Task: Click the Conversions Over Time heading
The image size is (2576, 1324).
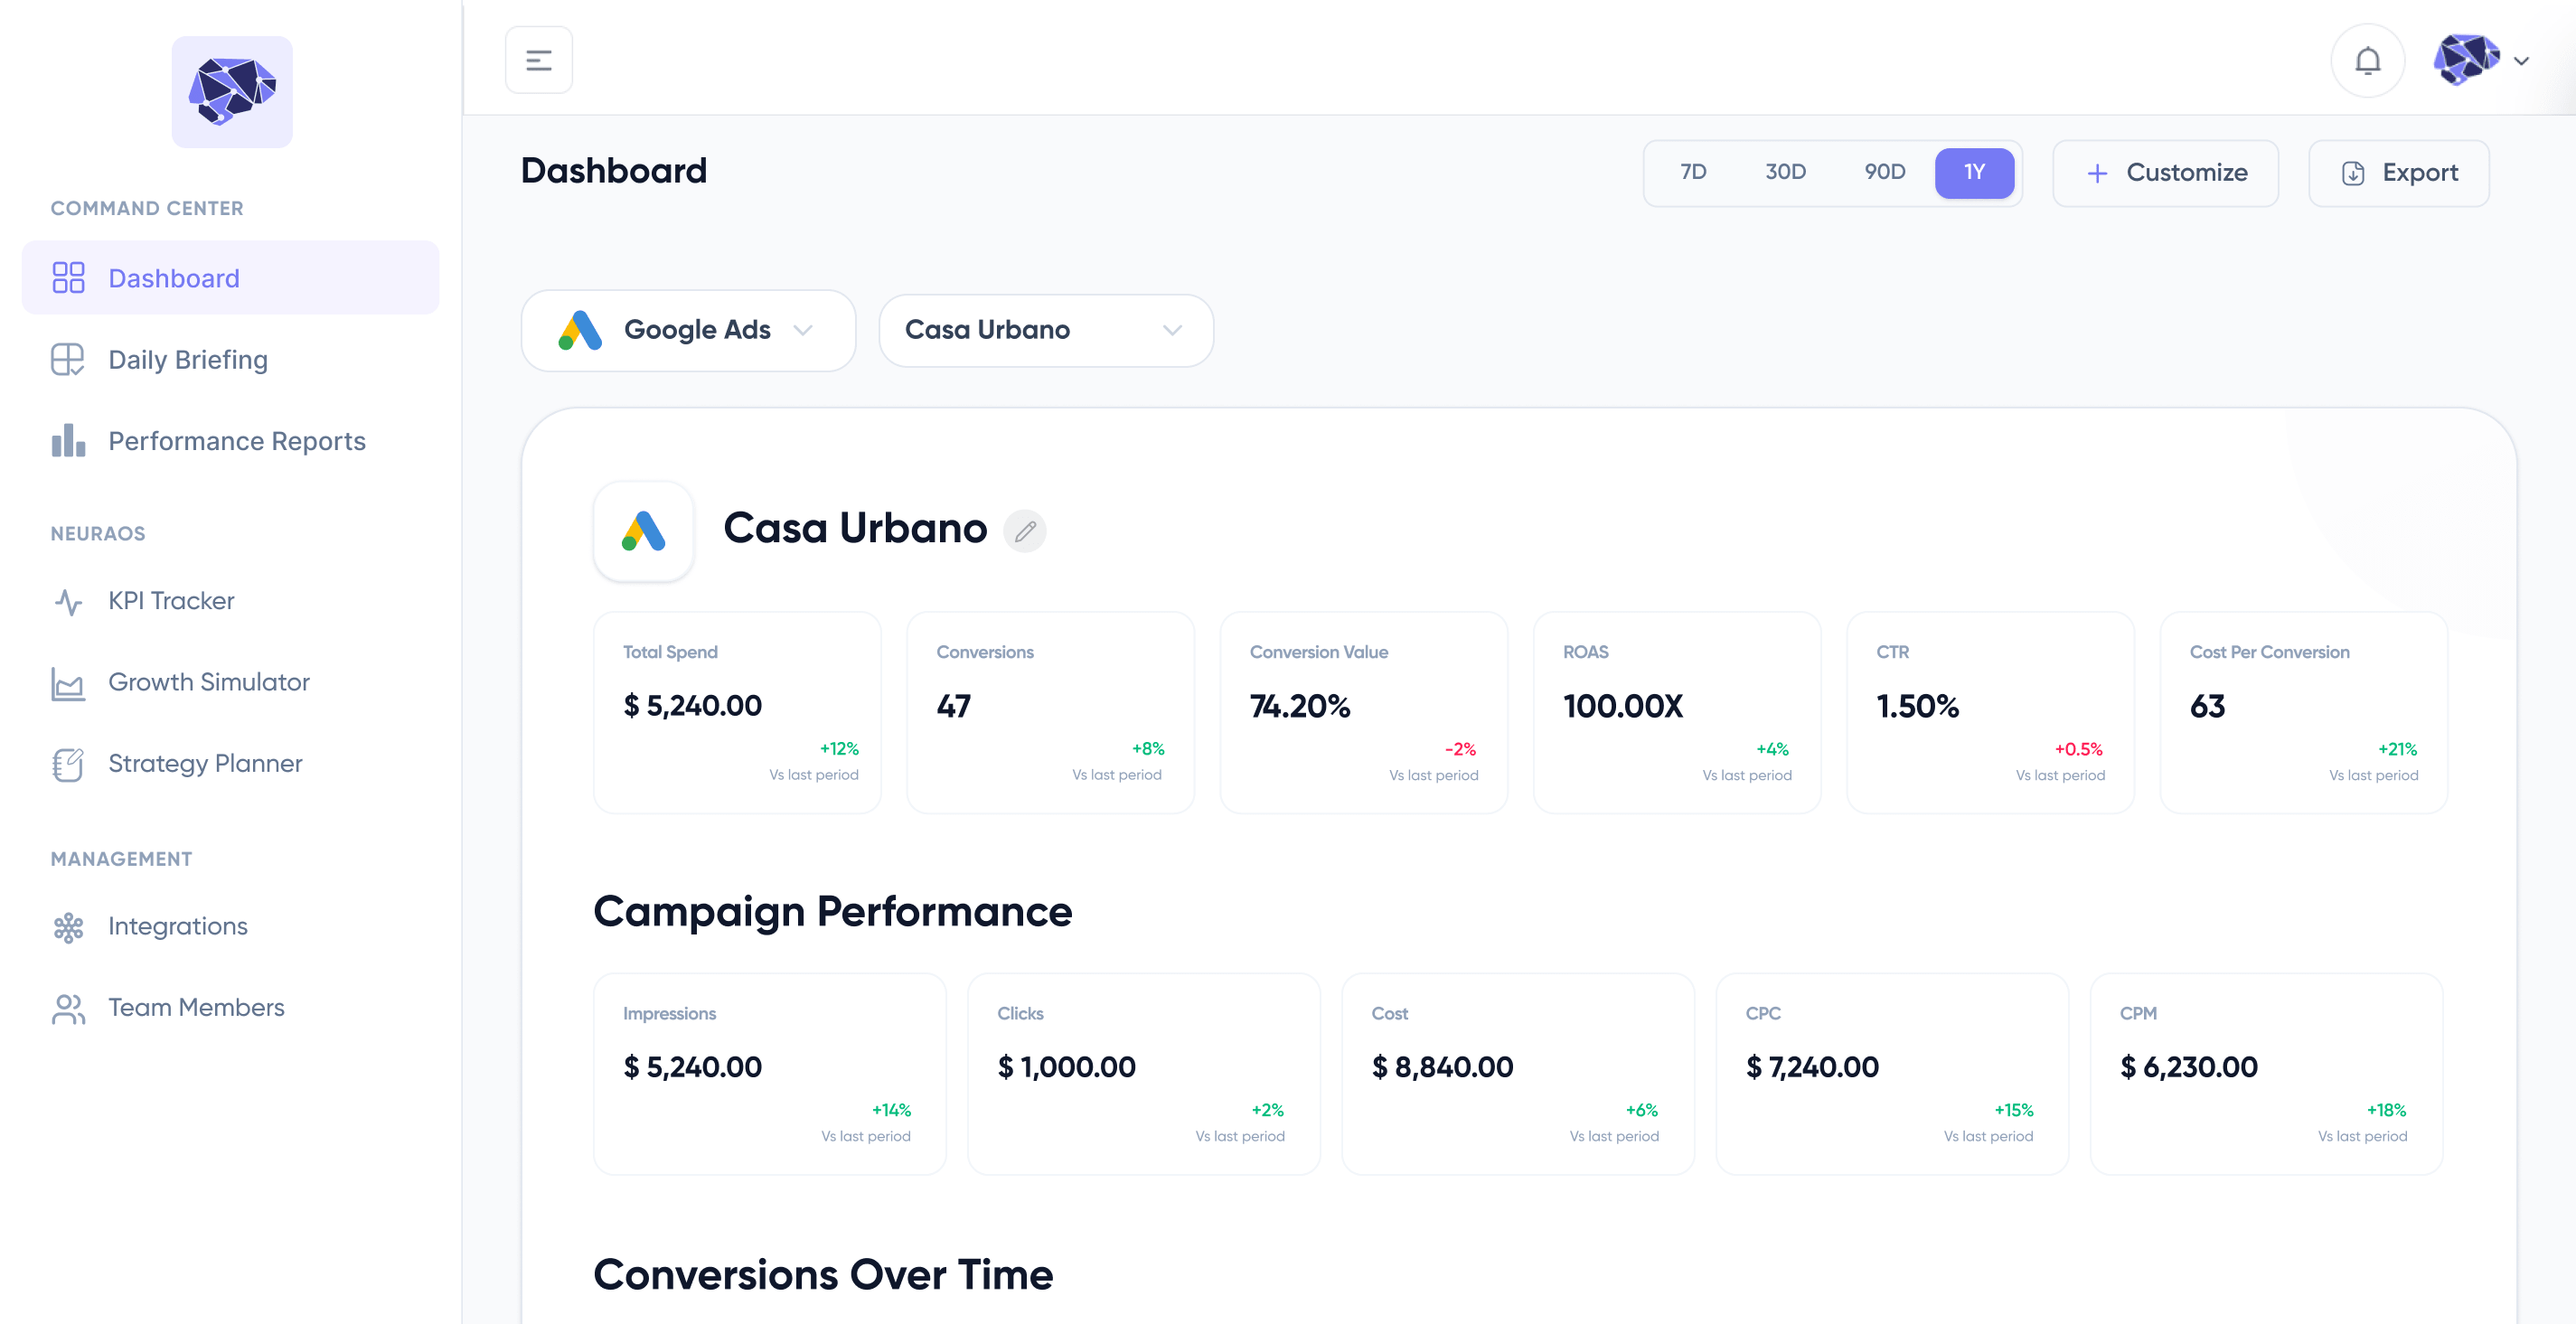Action: tap(823, 1275)
